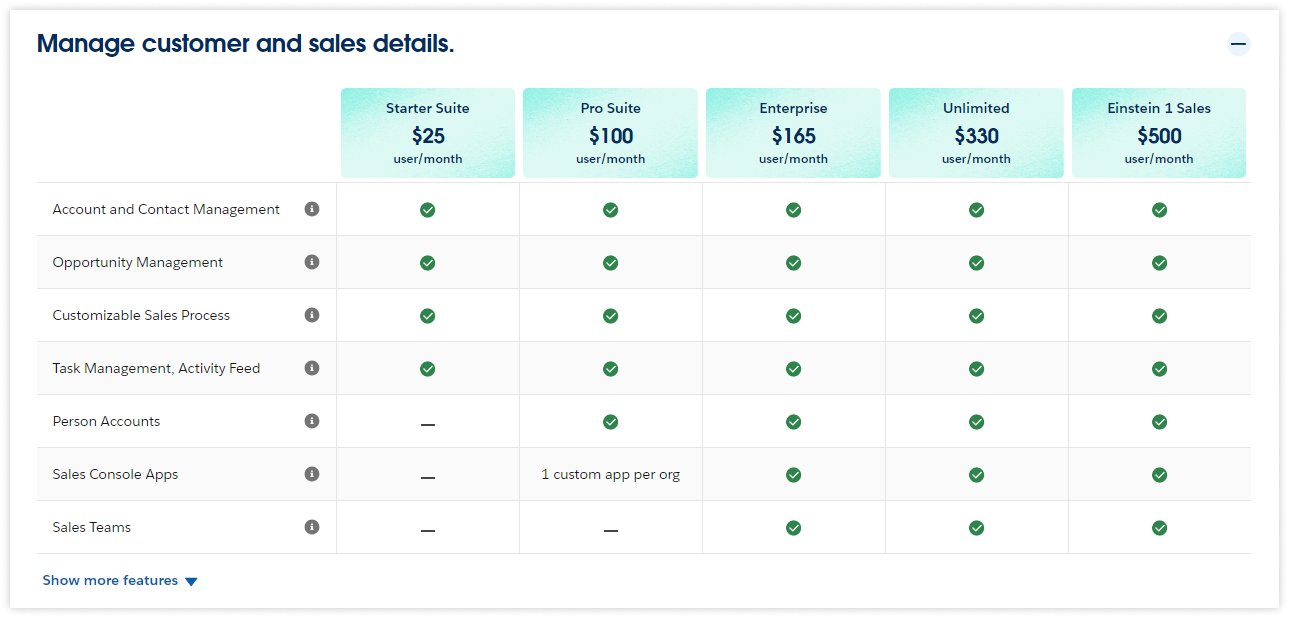The width and height of the screenshot is (1289, 618).
Task: Open the Account and Contact Management info tooltip
Action: (311, 209)
